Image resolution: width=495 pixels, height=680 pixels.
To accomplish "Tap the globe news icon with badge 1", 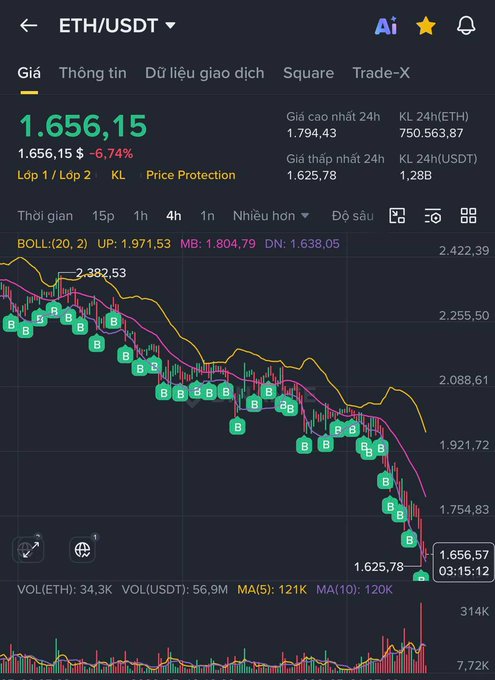I will pos(82,549).
